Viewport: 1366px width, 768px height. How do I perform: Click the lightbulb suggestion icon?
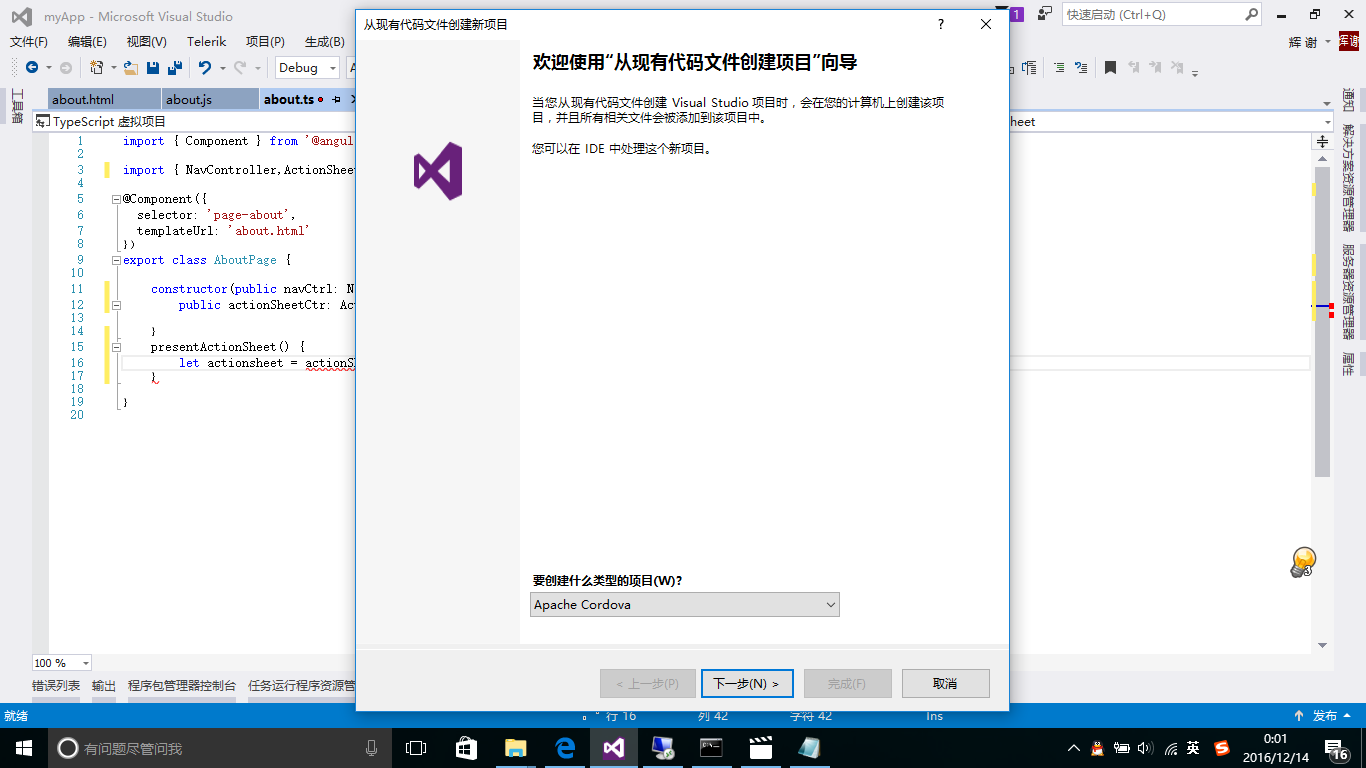(x=1302, y=562)
